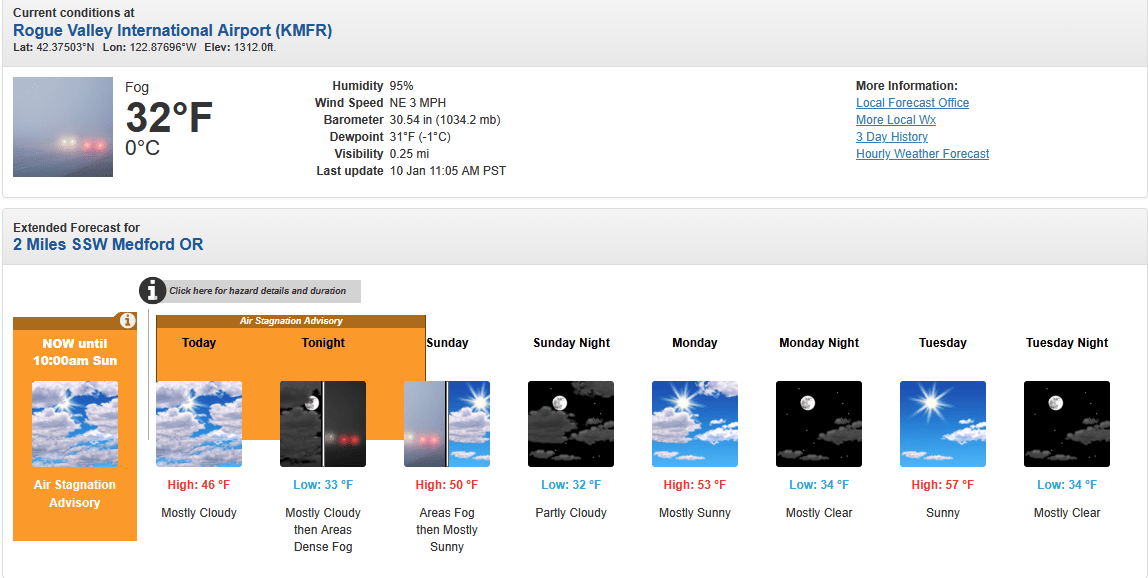Click Air Stagnation Advisory text in NOW box
Screen dimensions: 1148x578
tap(75, 494)
